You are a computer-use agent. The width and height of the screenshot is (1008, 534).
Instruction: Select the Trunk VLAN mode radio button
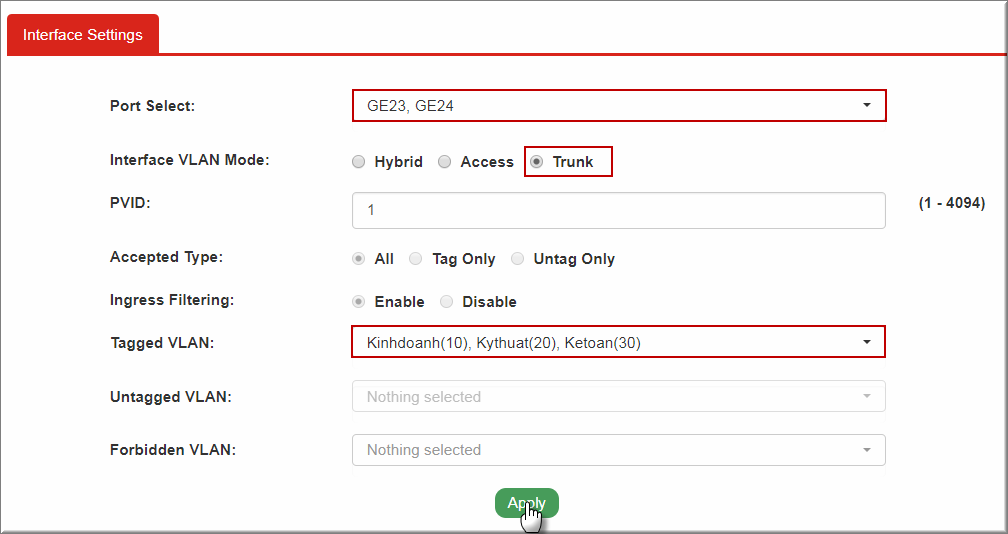[x=537, y=162]
